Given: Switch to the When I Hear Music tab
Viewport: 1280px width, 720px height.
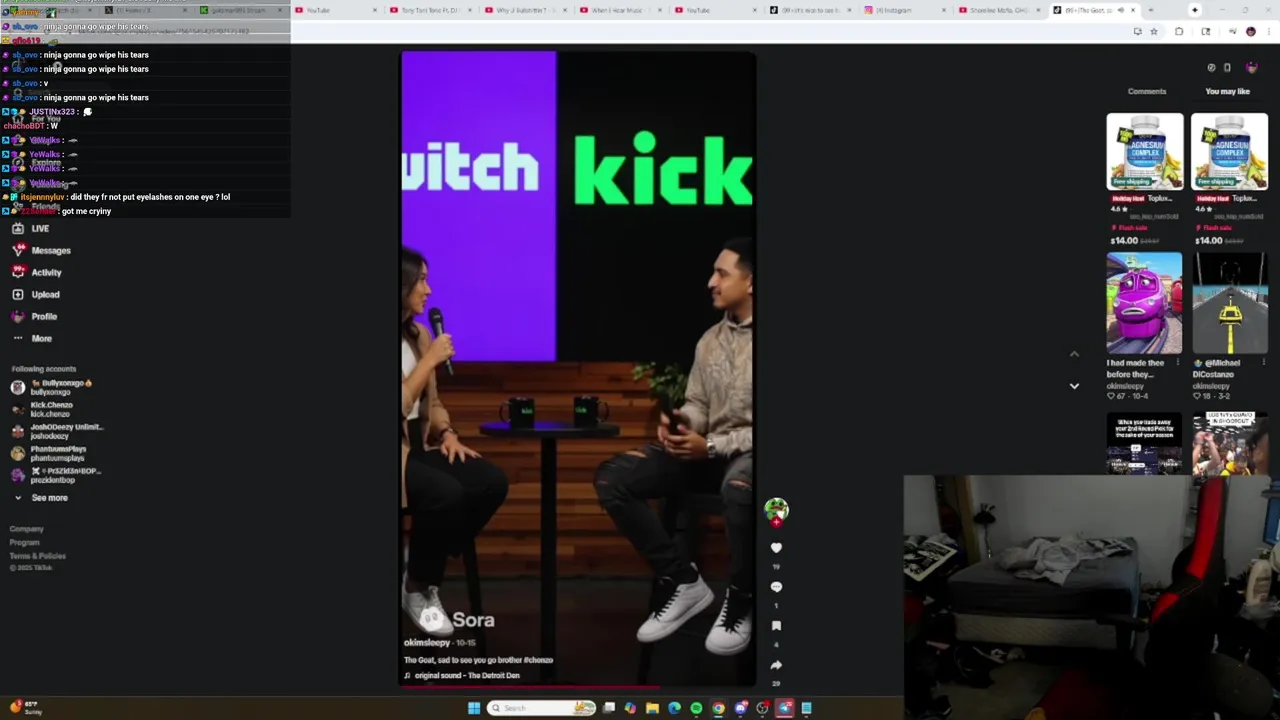Looking at the screenshot, I should [620, 10].
